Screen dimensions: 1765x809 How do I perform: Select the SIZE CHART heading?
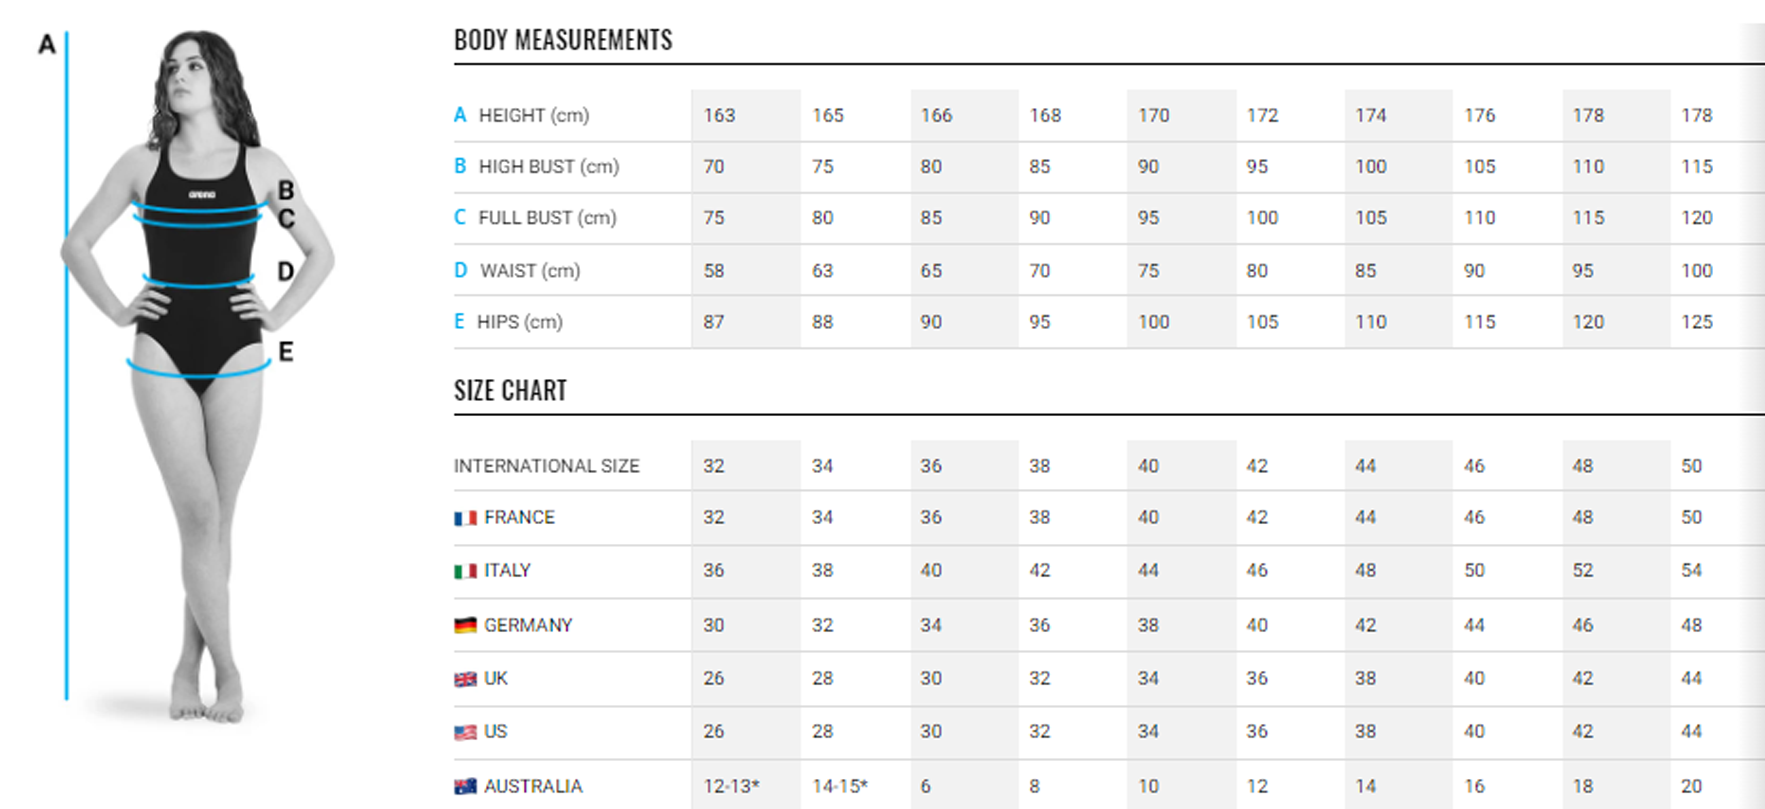click(x=510, y=390)
